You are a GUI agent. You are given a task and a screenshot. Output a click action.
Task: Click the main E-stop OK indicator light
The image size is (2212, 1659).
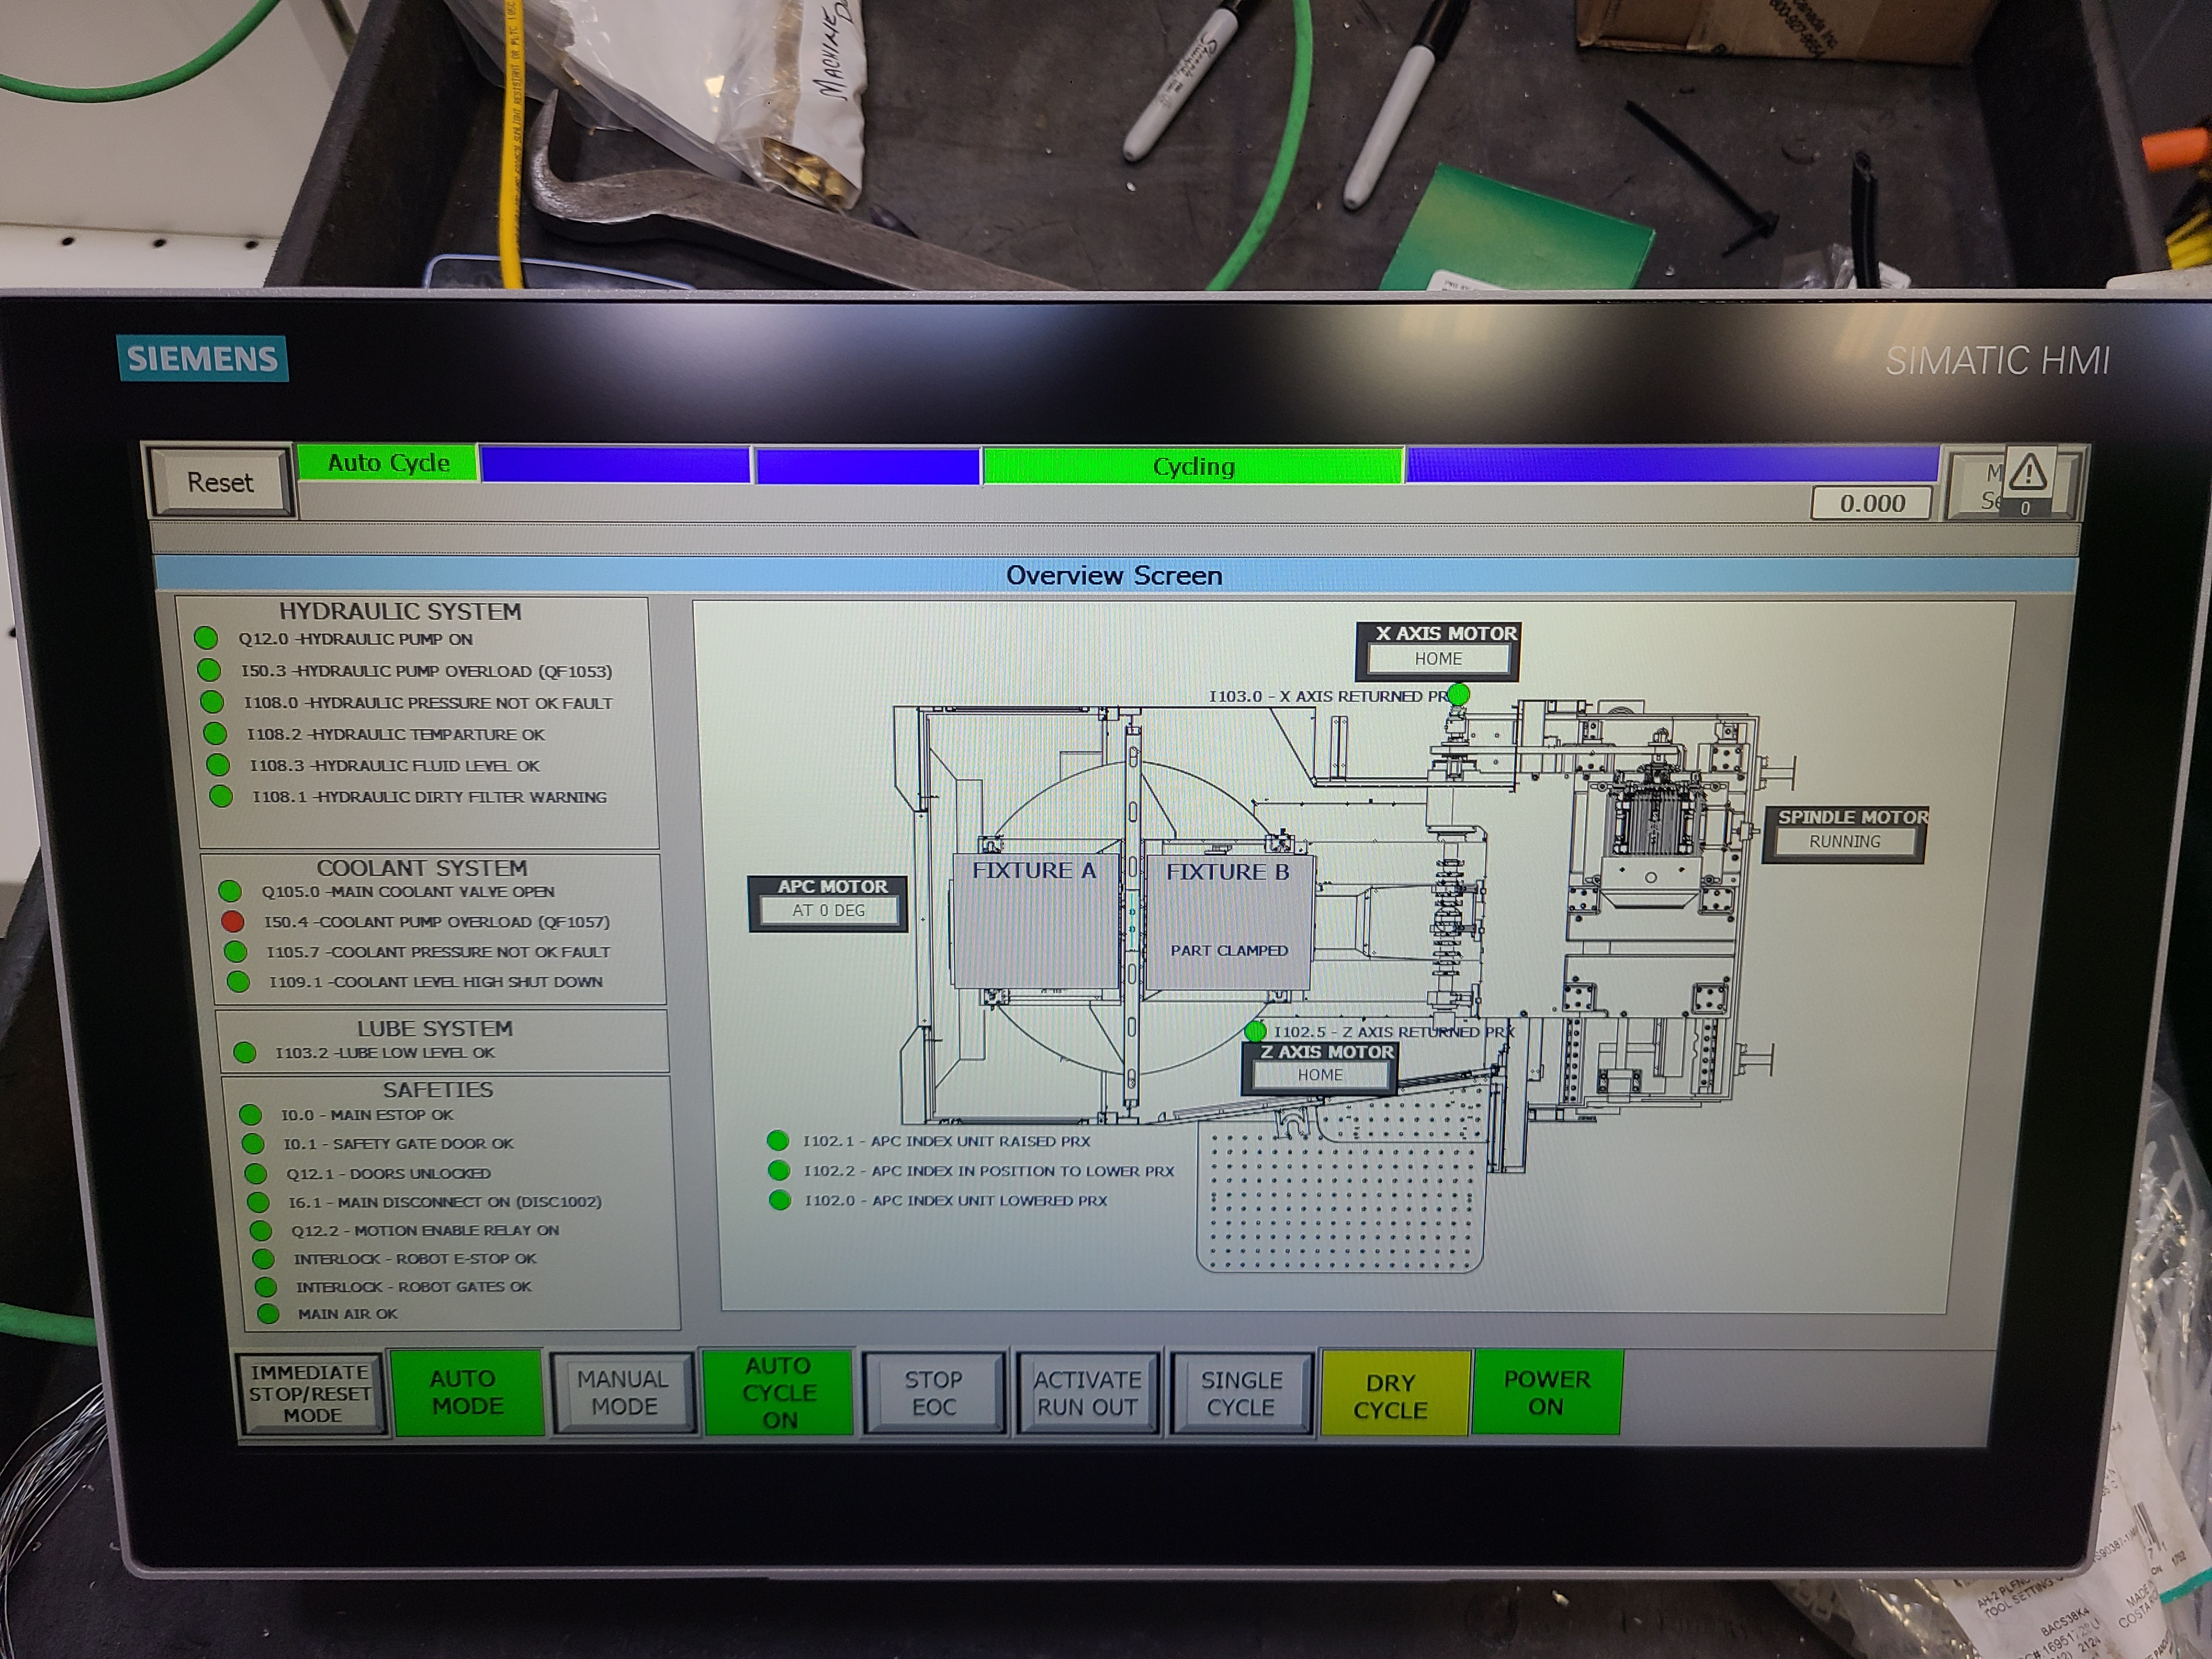pyautogui.click(x=250, y=1114)
